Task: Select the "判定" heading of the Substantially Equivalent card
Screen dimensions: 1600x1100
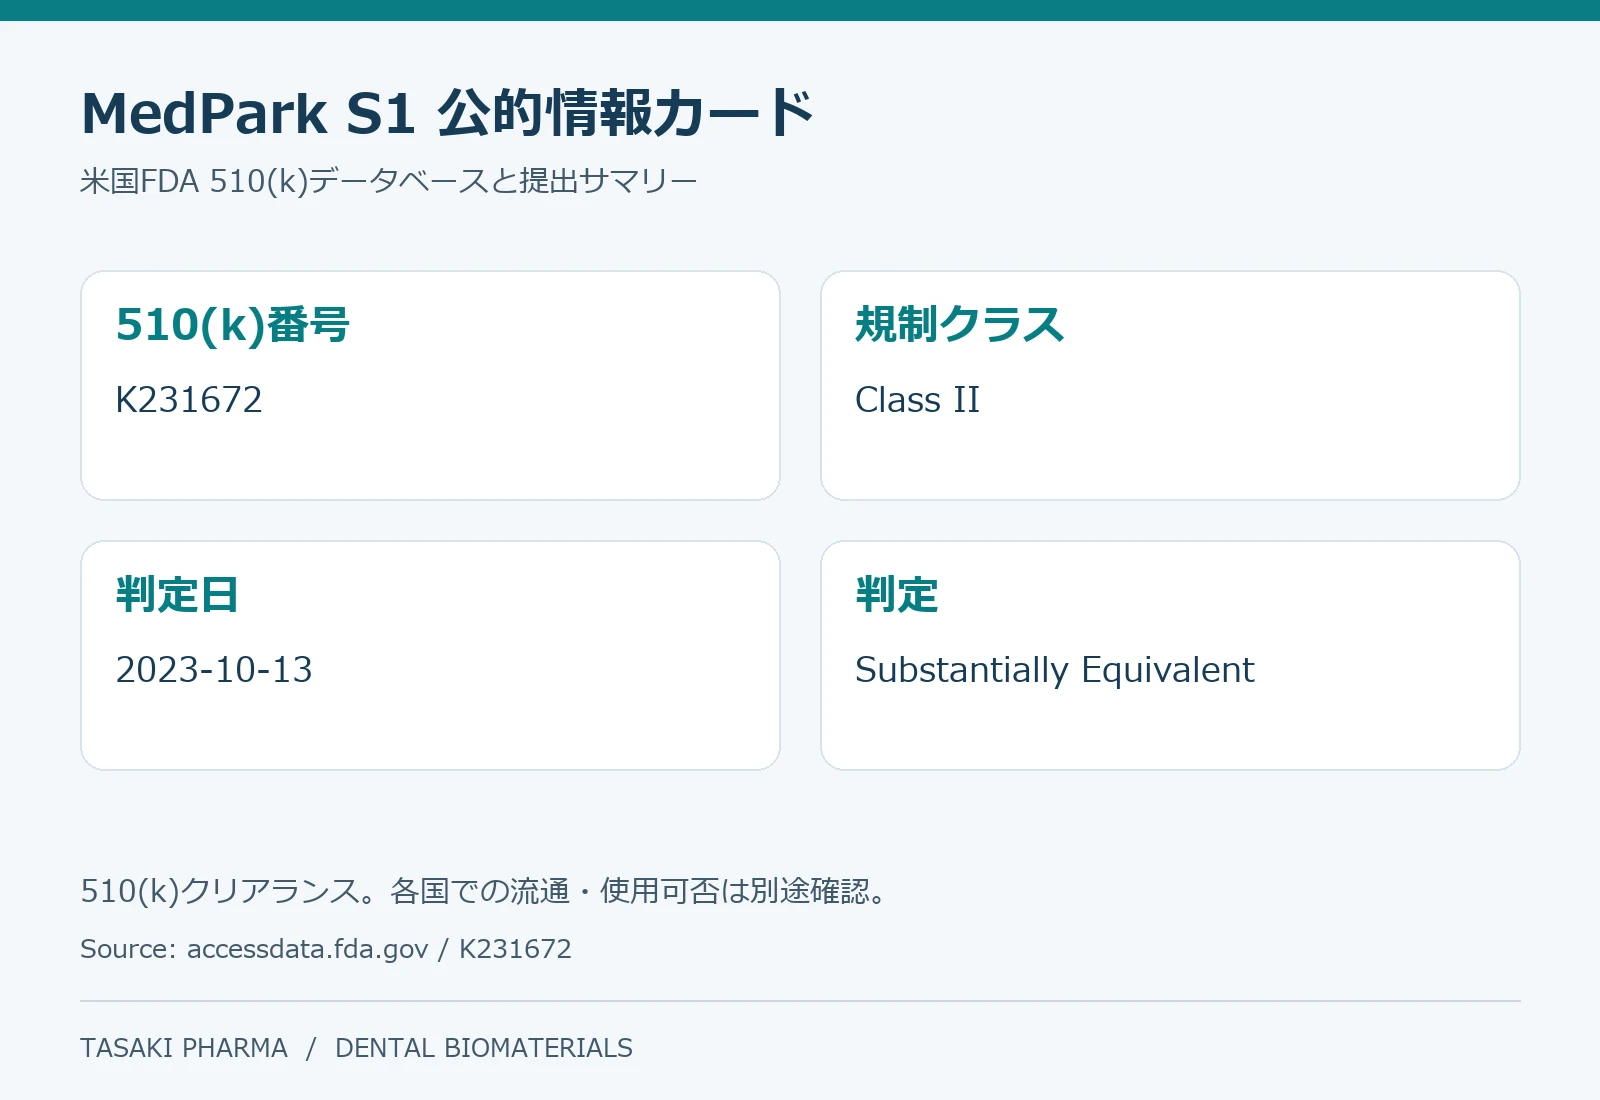Action: tap(897, 595)
